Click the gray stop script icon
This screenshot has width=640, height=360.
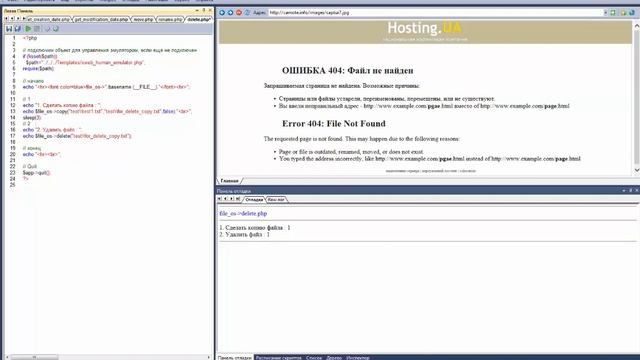click(37, 29)
